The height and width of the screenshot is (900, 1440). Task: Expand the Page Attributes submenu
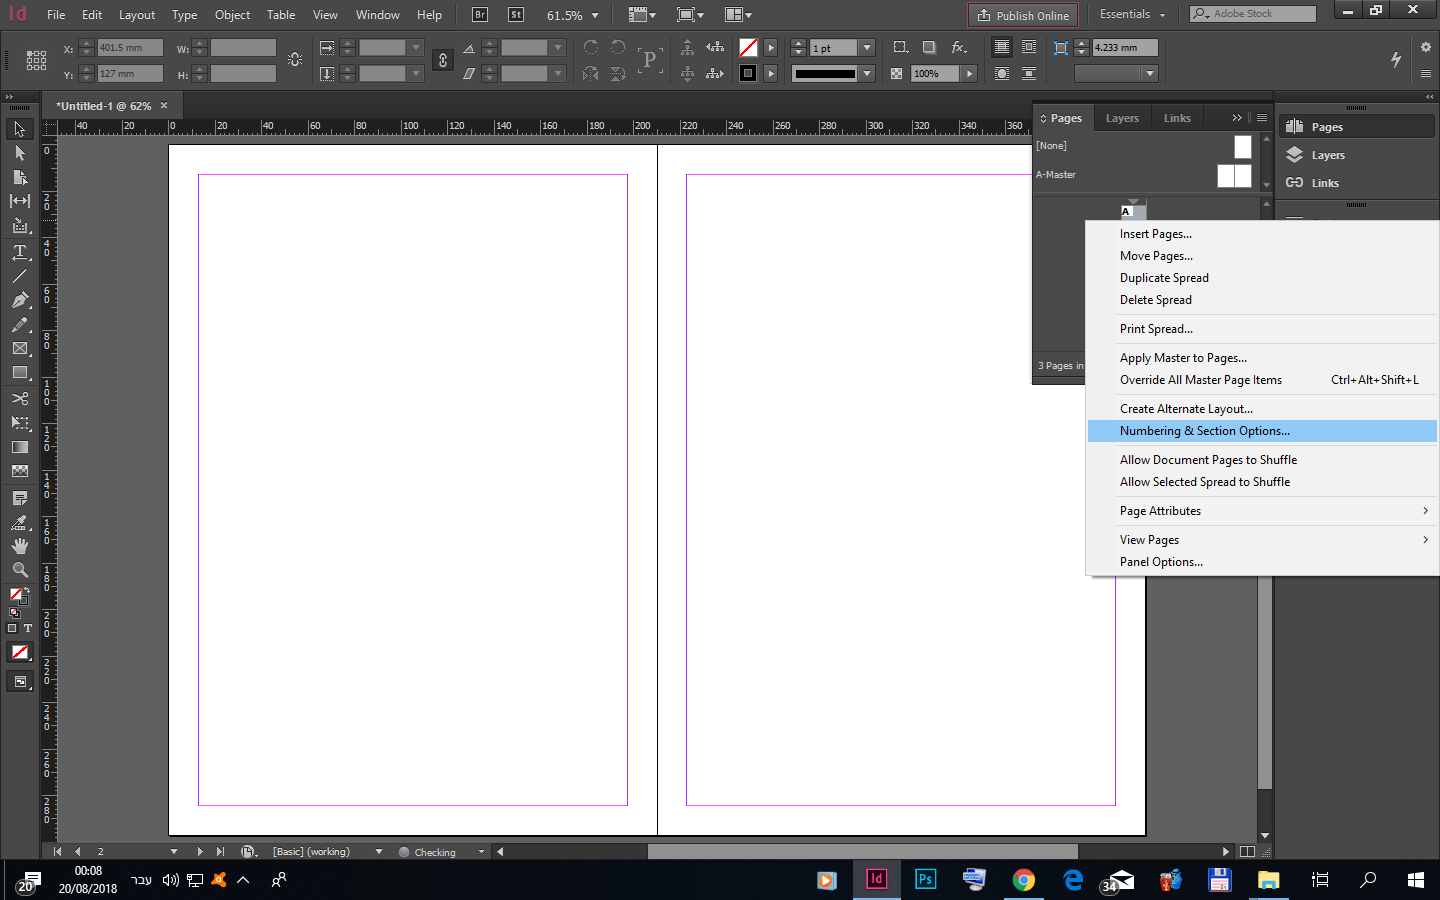(x=1160, y=510)
